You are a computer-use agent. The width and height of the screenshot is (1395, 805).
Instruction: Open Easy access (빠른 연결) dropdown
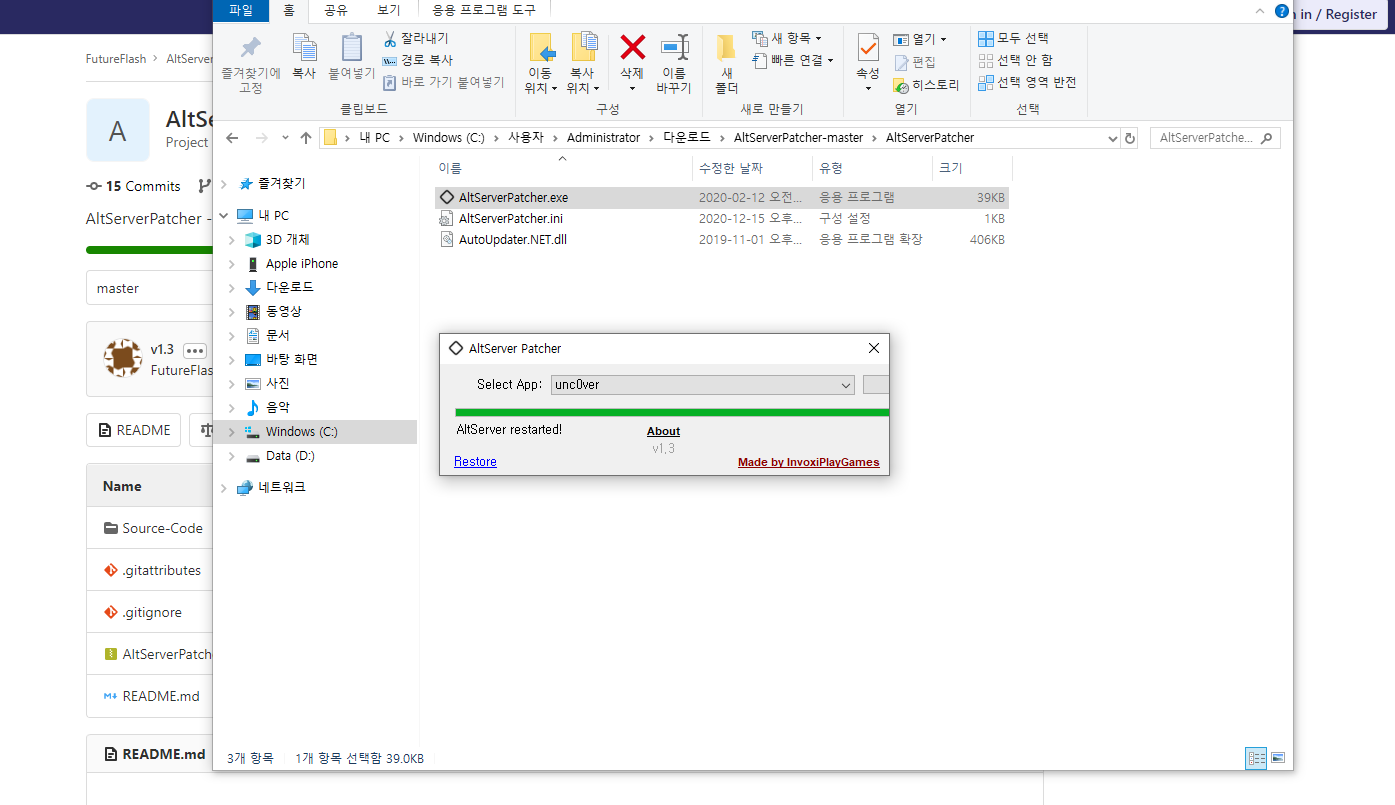pyautogui.click(x=792, y=60)
